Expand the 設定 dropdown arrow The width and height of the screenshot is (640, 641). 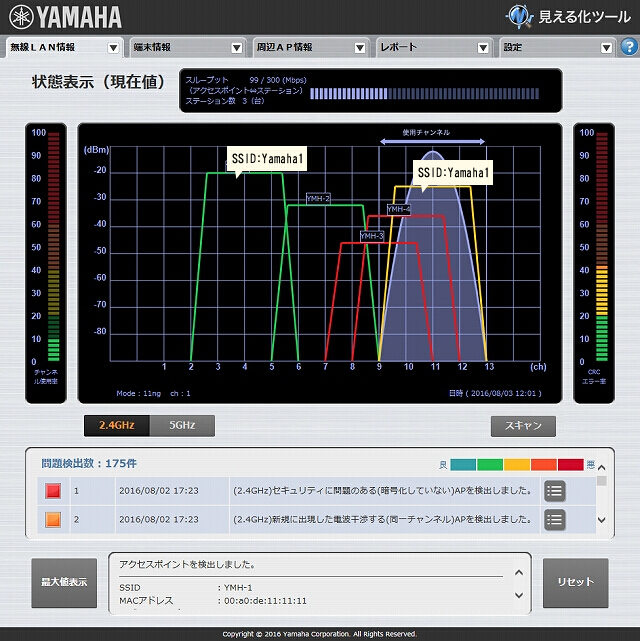(606, 48)
